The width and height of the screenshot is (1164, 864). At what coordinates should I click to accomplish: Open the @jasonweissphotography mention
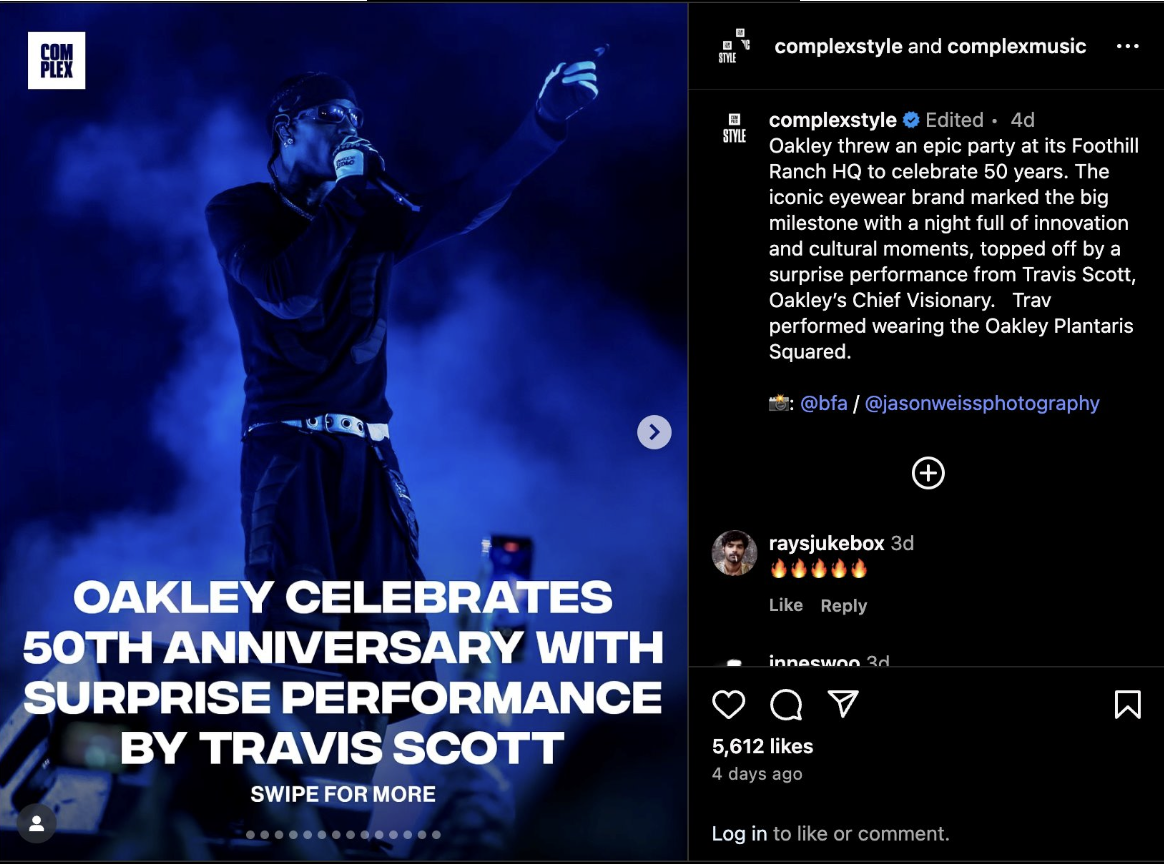click(x=981, y=403)
